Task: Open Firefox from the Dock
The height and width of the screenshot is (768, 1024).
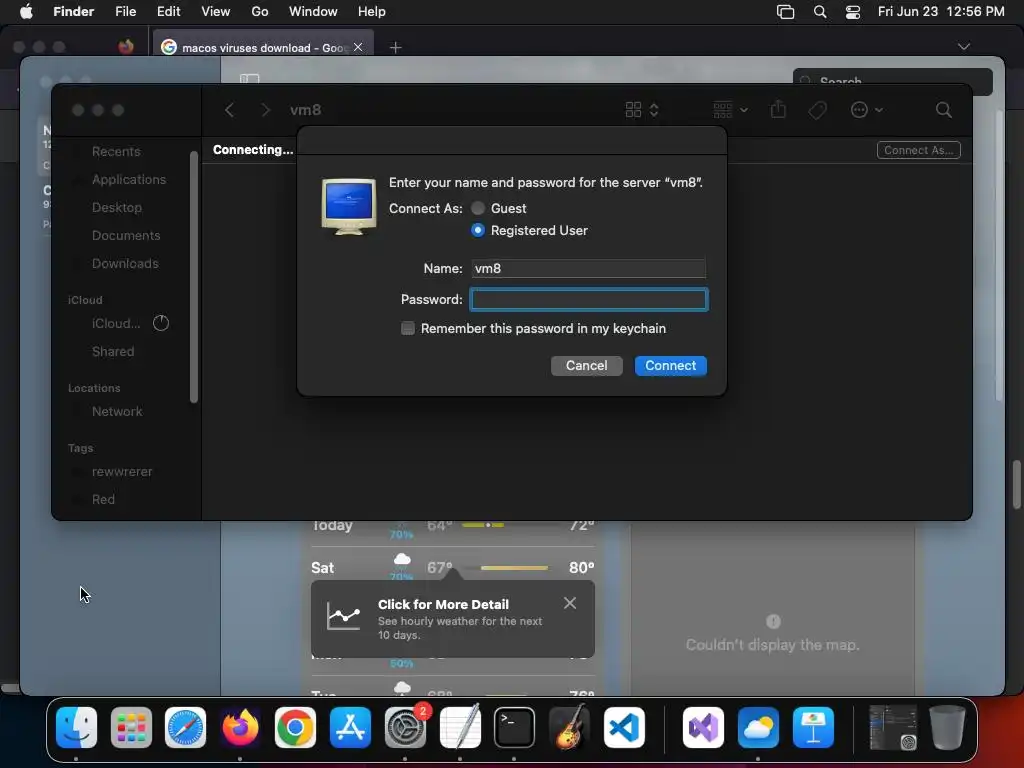Action: point(240,728)
